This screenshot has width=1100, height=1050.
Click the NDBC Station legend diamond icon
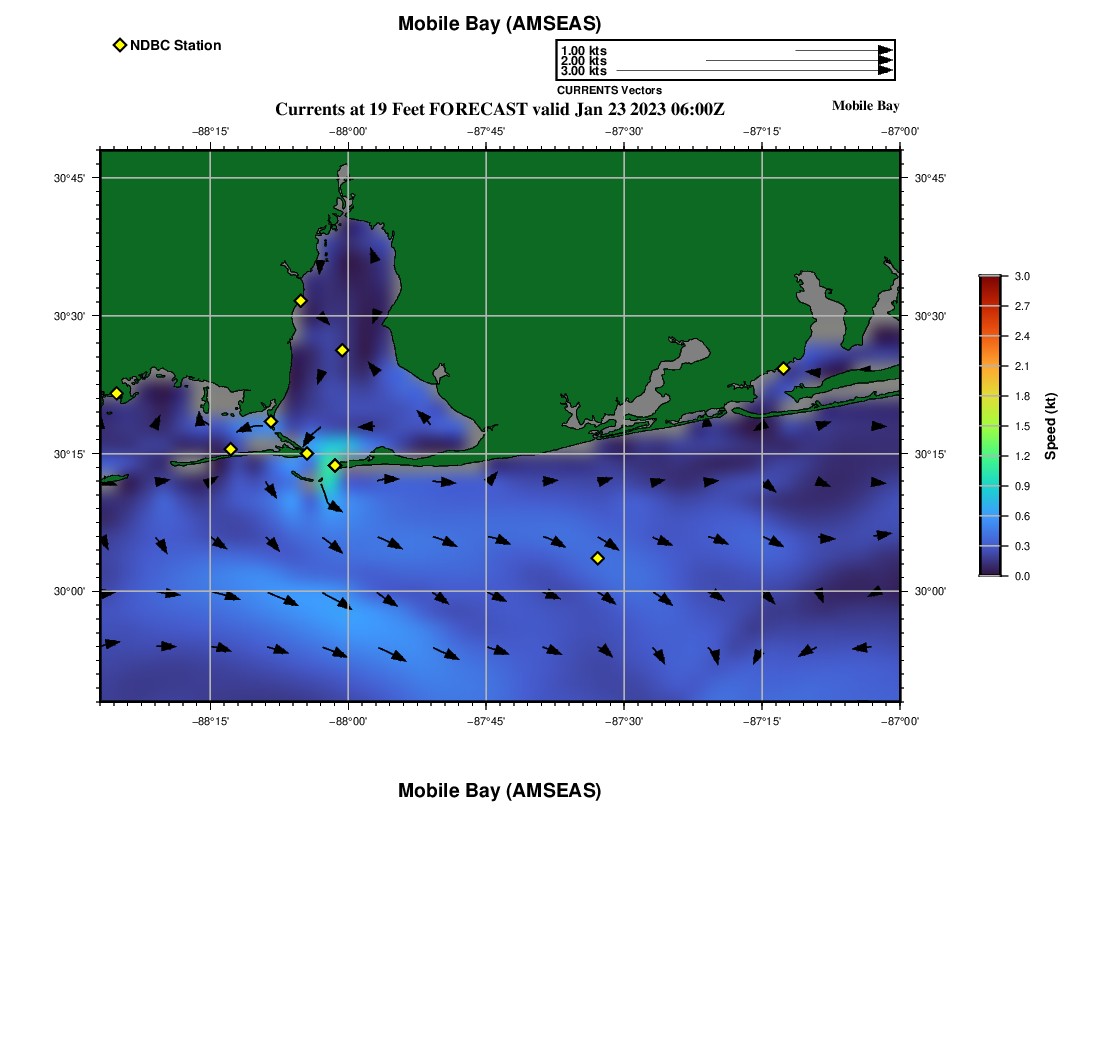tap(120, 45)
